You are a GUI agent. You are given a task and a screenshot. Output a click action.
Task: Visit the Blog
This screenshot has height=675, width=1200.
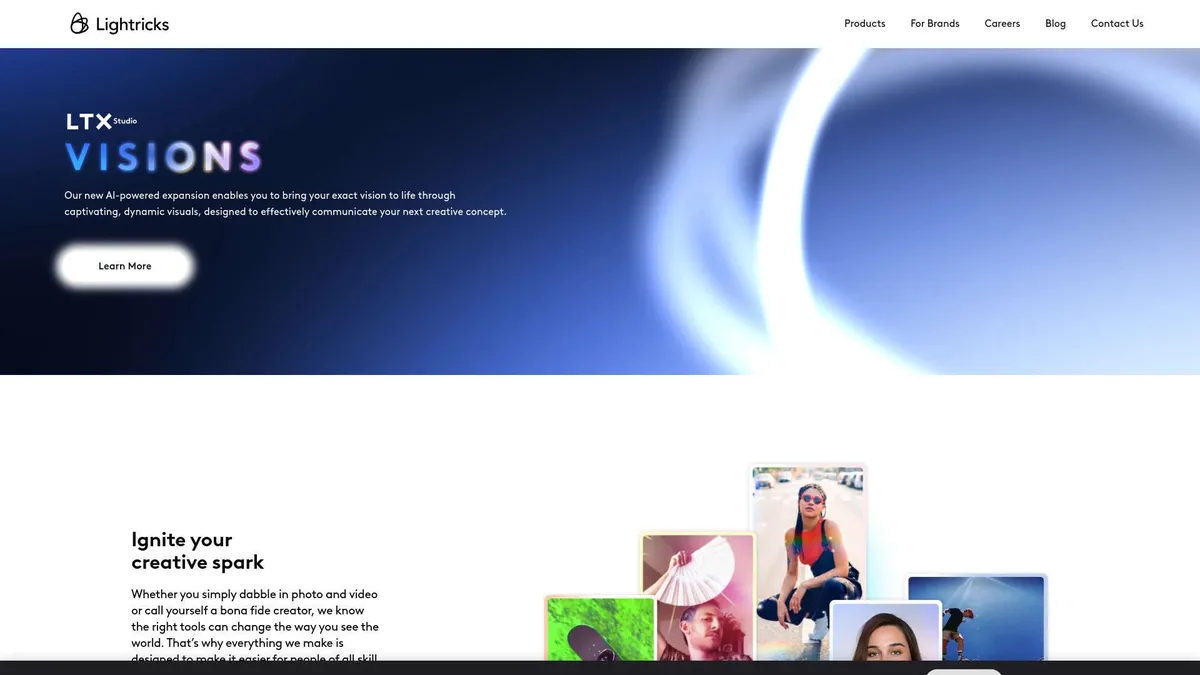coord(1055,23)
